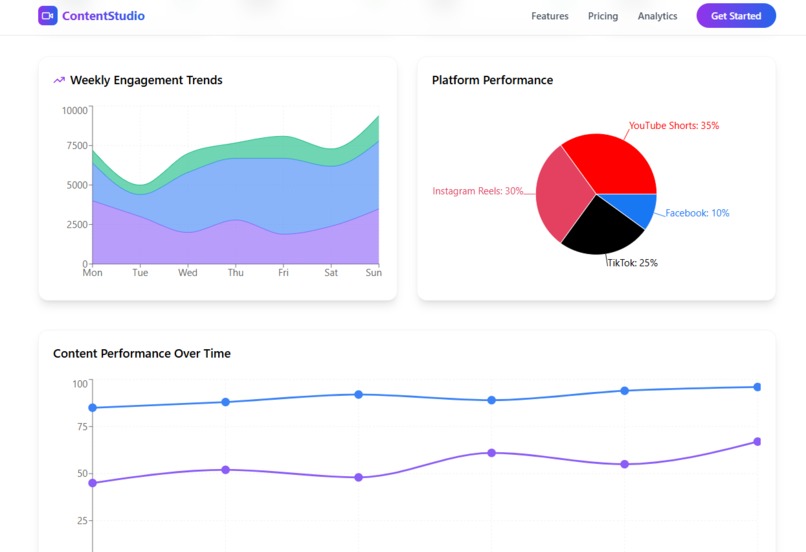Click the last purple line data point
Viewport: 806px width, 552px height.
(757, 441)
